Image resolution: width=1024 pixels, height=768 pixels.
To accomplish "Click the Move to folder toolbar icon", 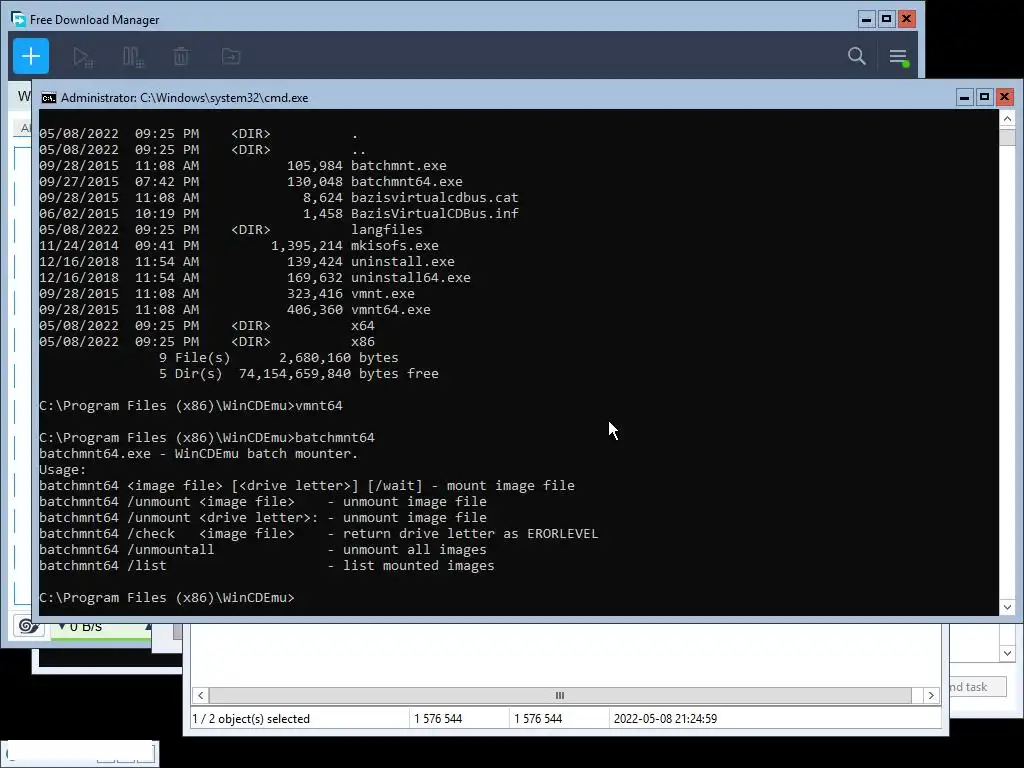I will [231, 56].
